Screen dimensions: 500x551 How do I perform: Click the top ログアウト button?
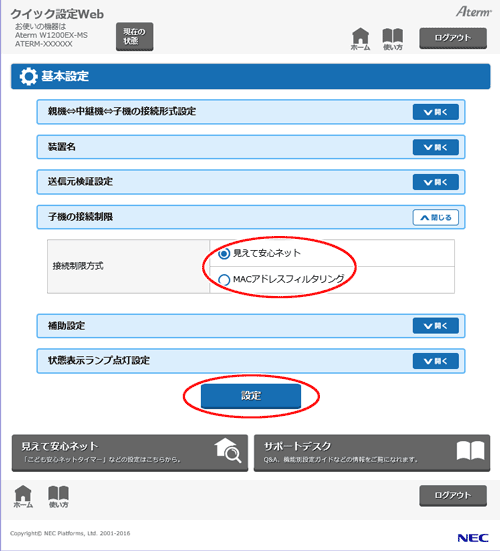[x=453, y=38]
